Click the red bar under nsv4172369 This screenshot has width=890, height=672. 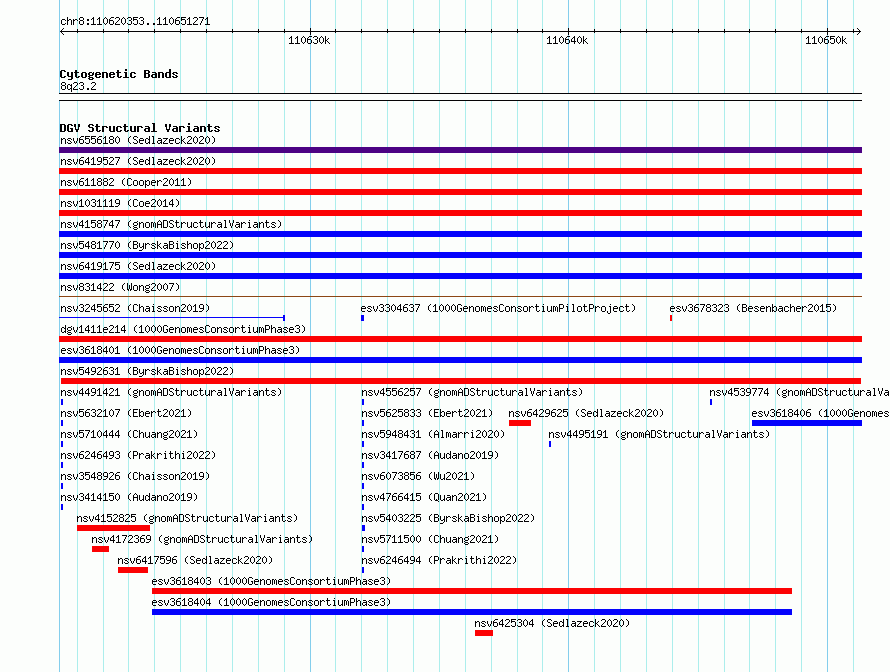click(x=100, y=549)
